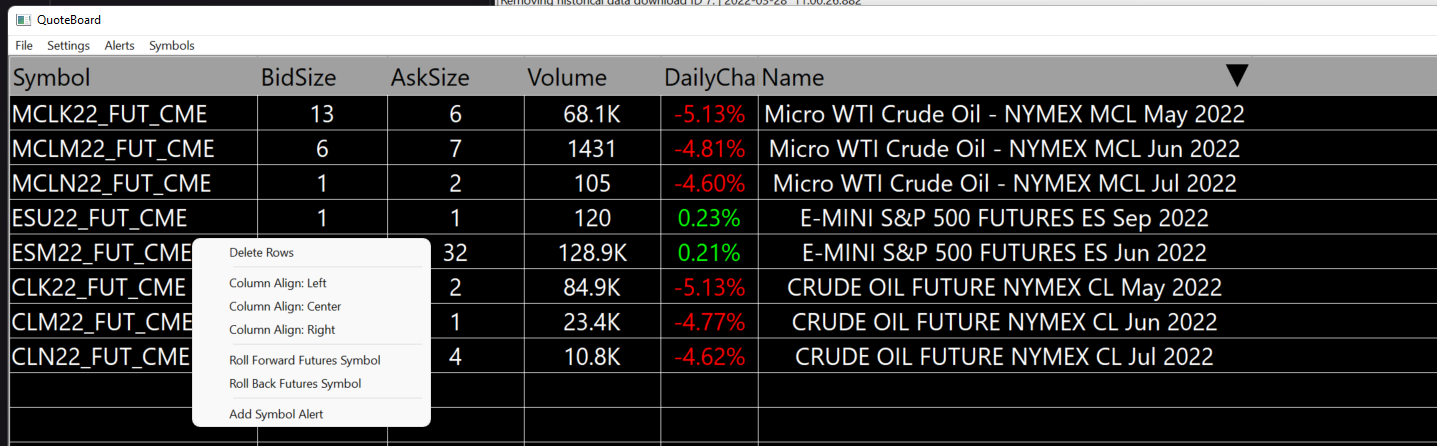
Task: Select the MCLK22_FUT_CME symbol cell
Action: pos(114,114)
